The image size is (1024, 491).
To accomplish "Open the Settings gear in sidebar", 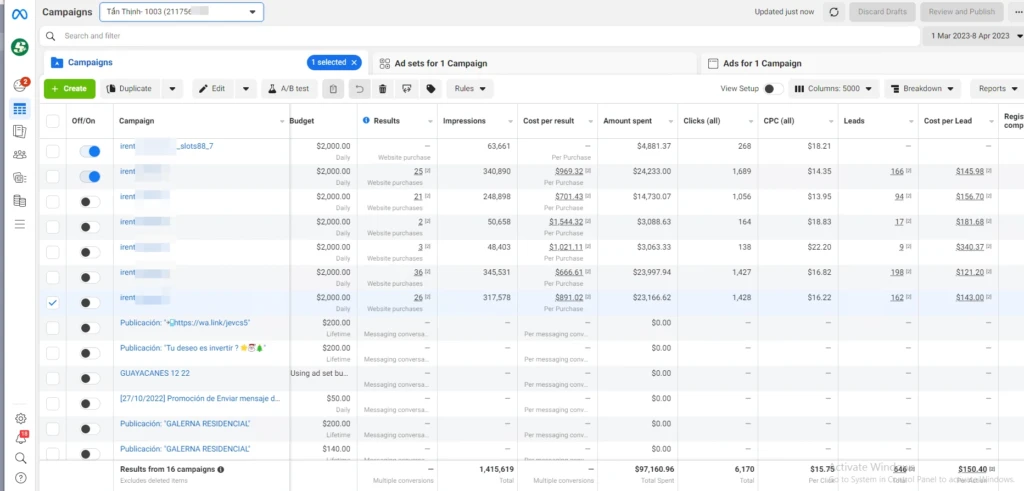I will pos(20,419).
